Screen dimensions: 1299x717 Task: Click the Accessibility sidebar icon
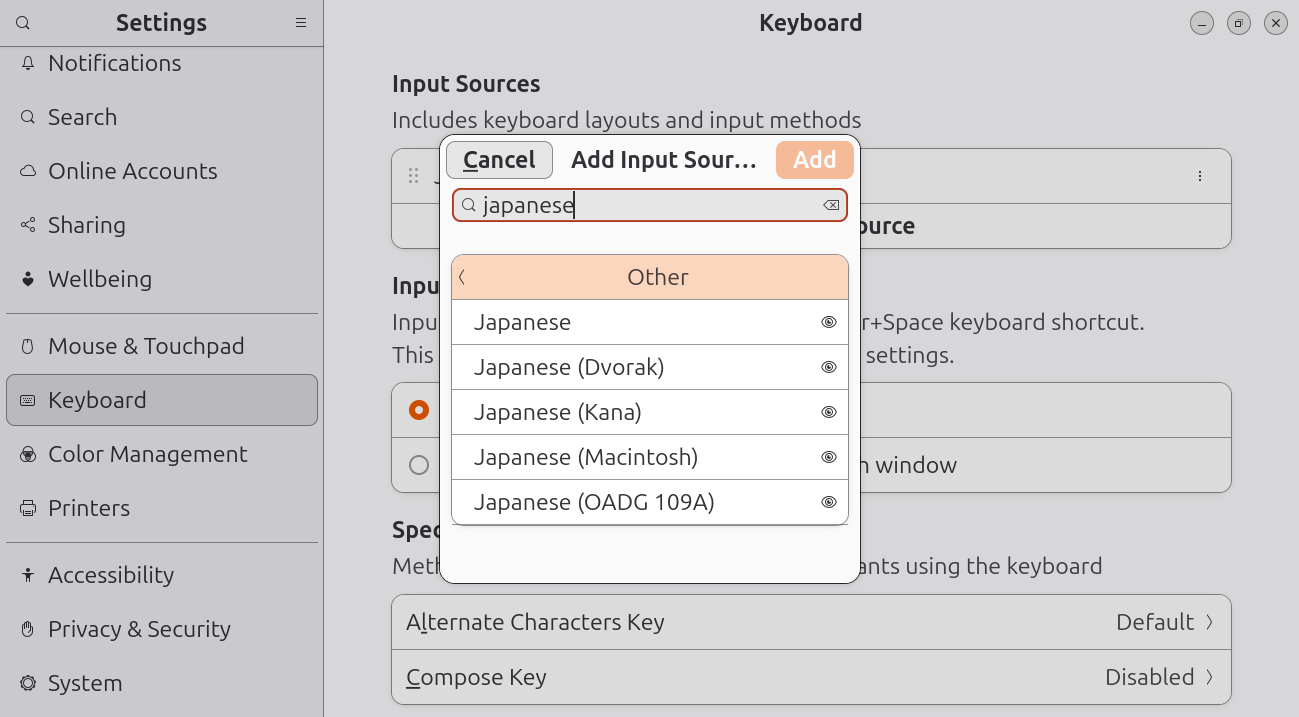click(x=28, y=575)
